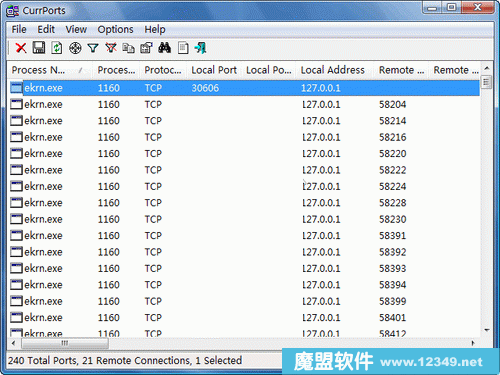Click the floppy disk save icon
Viewport: 500px width, 375px height.
coord(39,48)
